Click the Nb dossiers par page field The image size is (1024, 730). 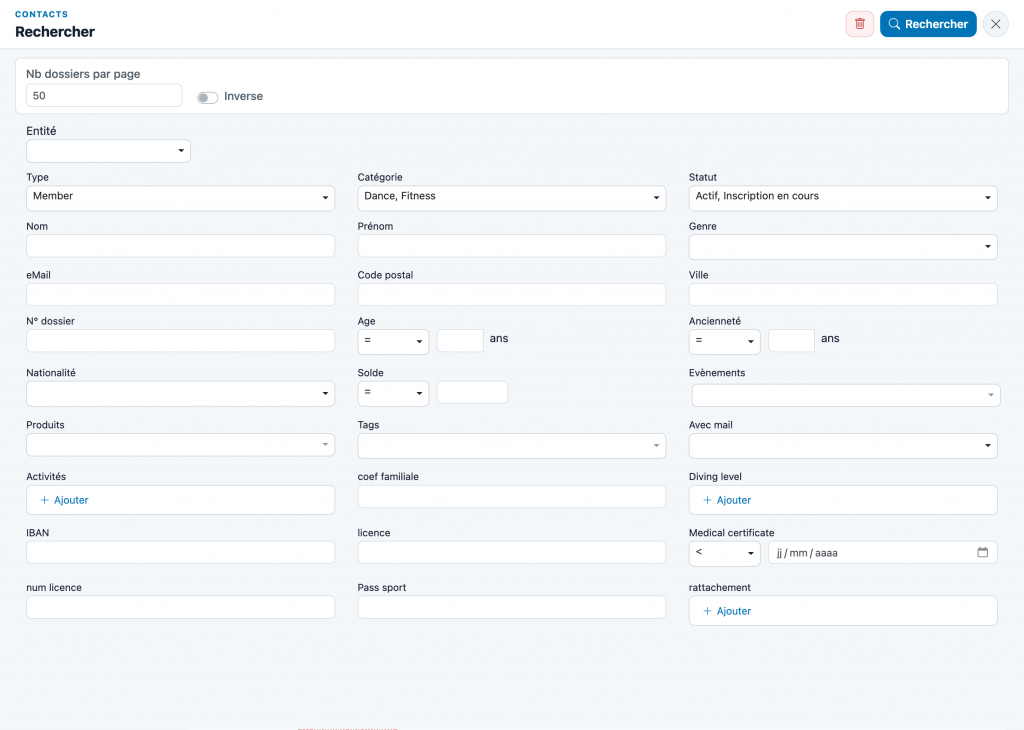coord(104,95)
